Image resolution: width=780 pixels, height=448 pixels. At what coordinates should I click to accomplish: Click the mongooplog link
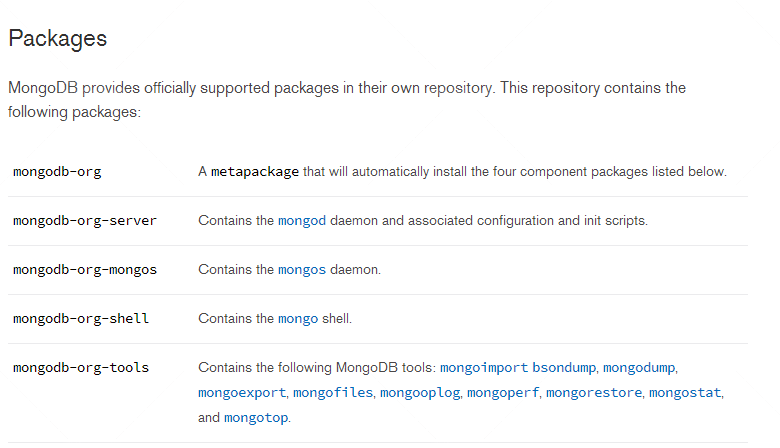coord(420,393)
